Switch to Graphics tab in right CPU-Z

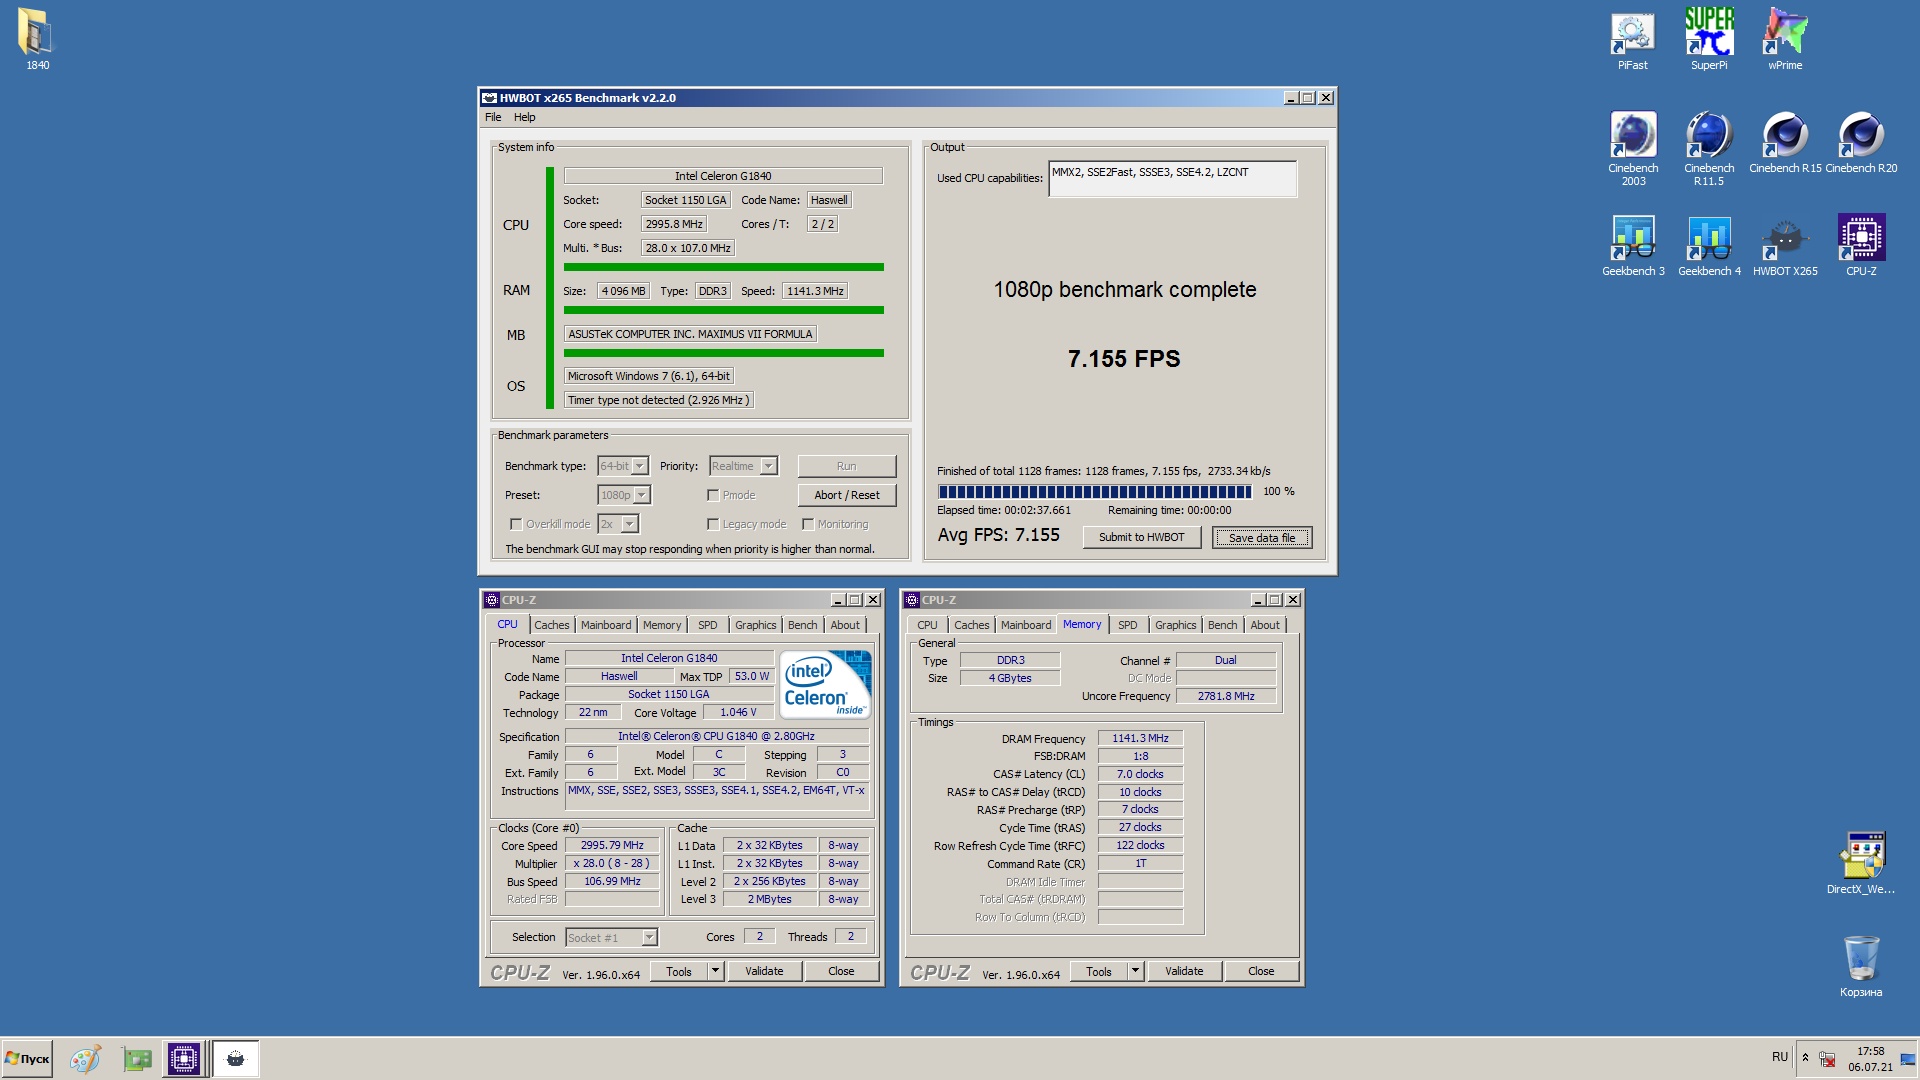pos(1175,625)
